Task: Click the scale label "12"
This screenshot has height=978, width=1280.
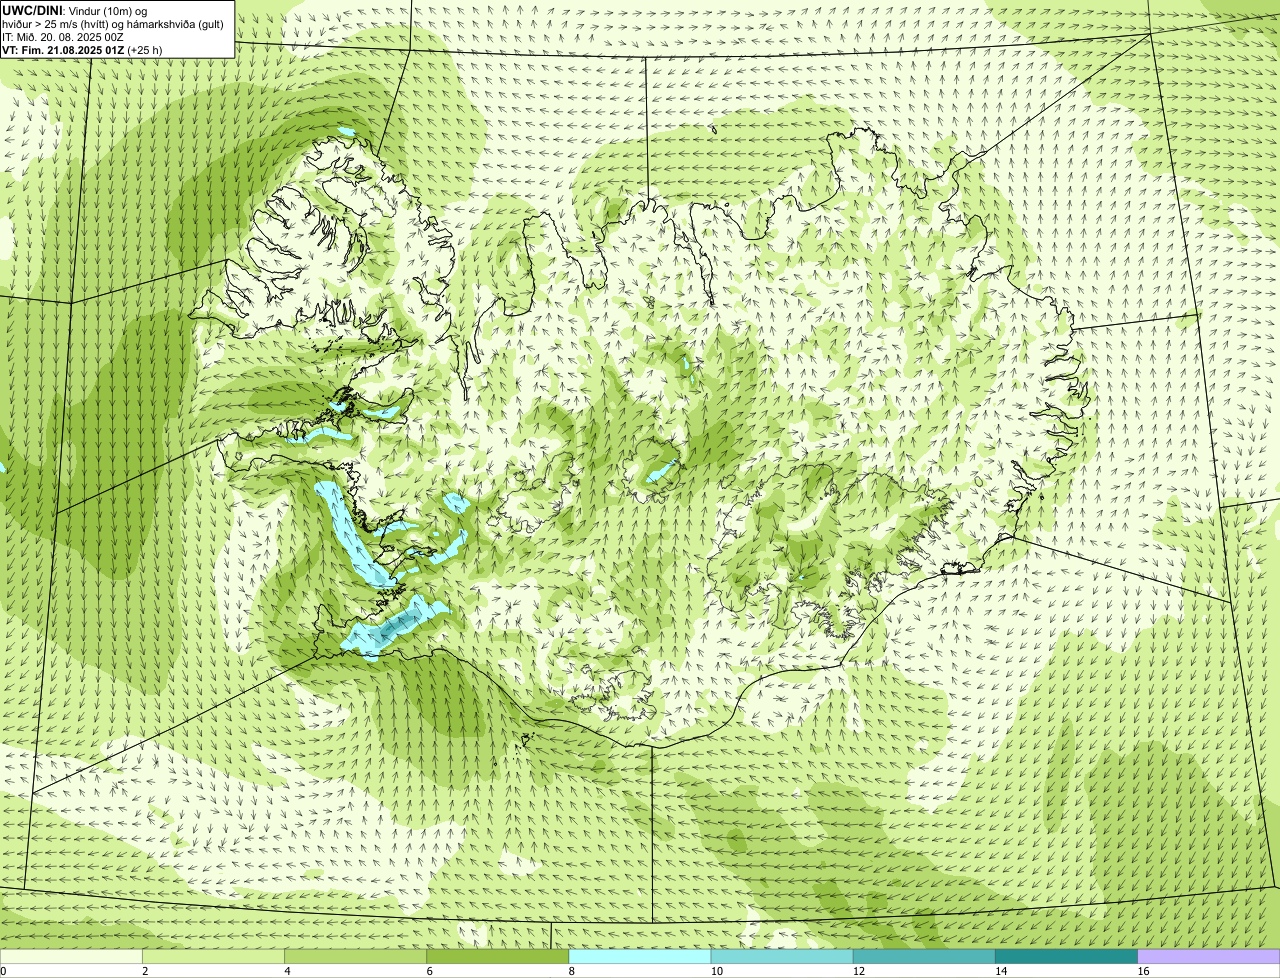Action: click(858, 971)
